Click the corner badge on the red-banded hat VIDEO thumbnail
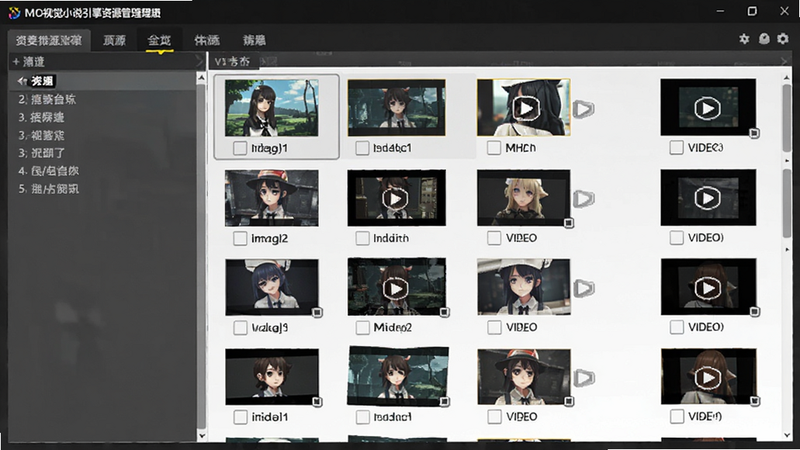Viewport: 800px width, 450px height. [x=568, y=402]
